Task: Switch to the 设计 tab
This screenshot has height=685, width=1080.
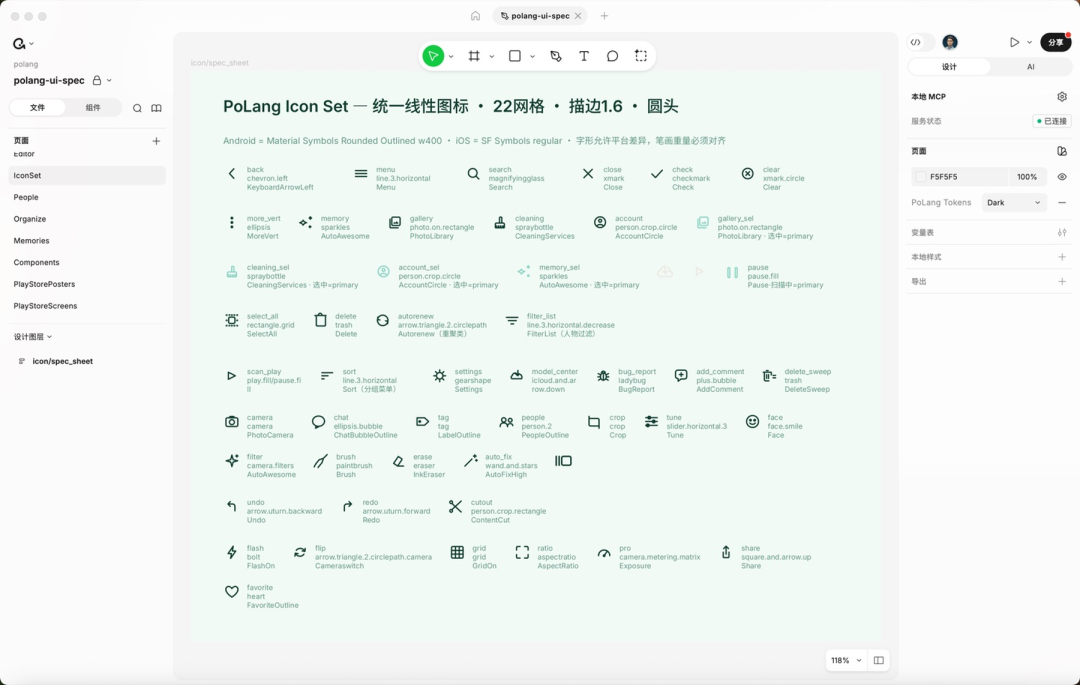Action: pyautogui.click(x=949, y=67)
